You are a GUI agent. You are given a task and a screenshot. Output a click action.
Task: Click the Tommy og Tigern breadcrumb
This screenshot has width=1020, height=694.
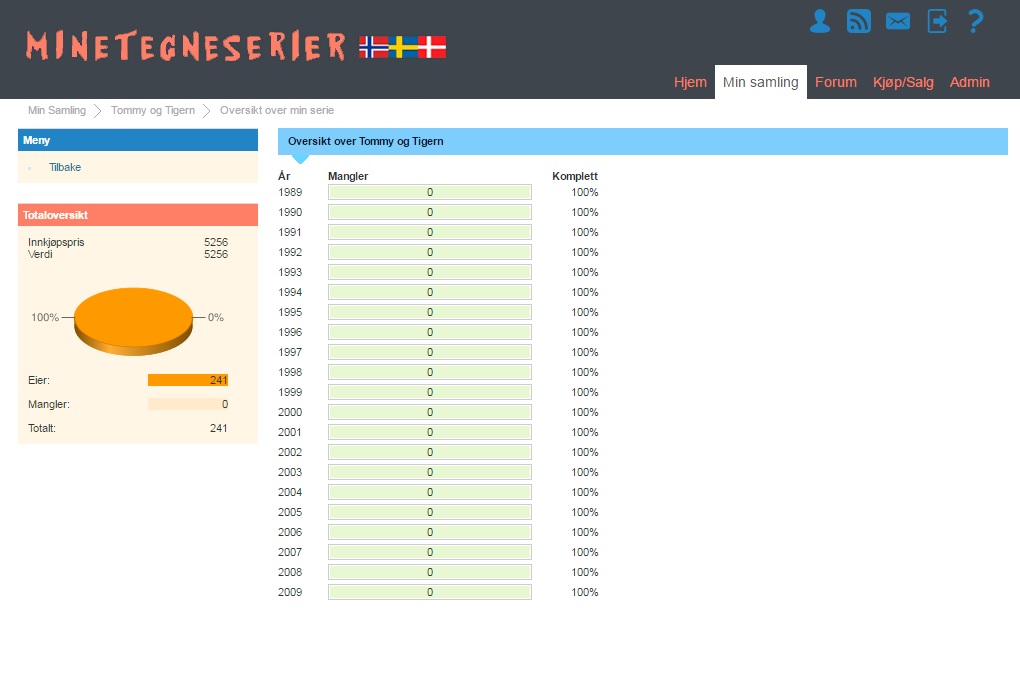coord(153,110)
